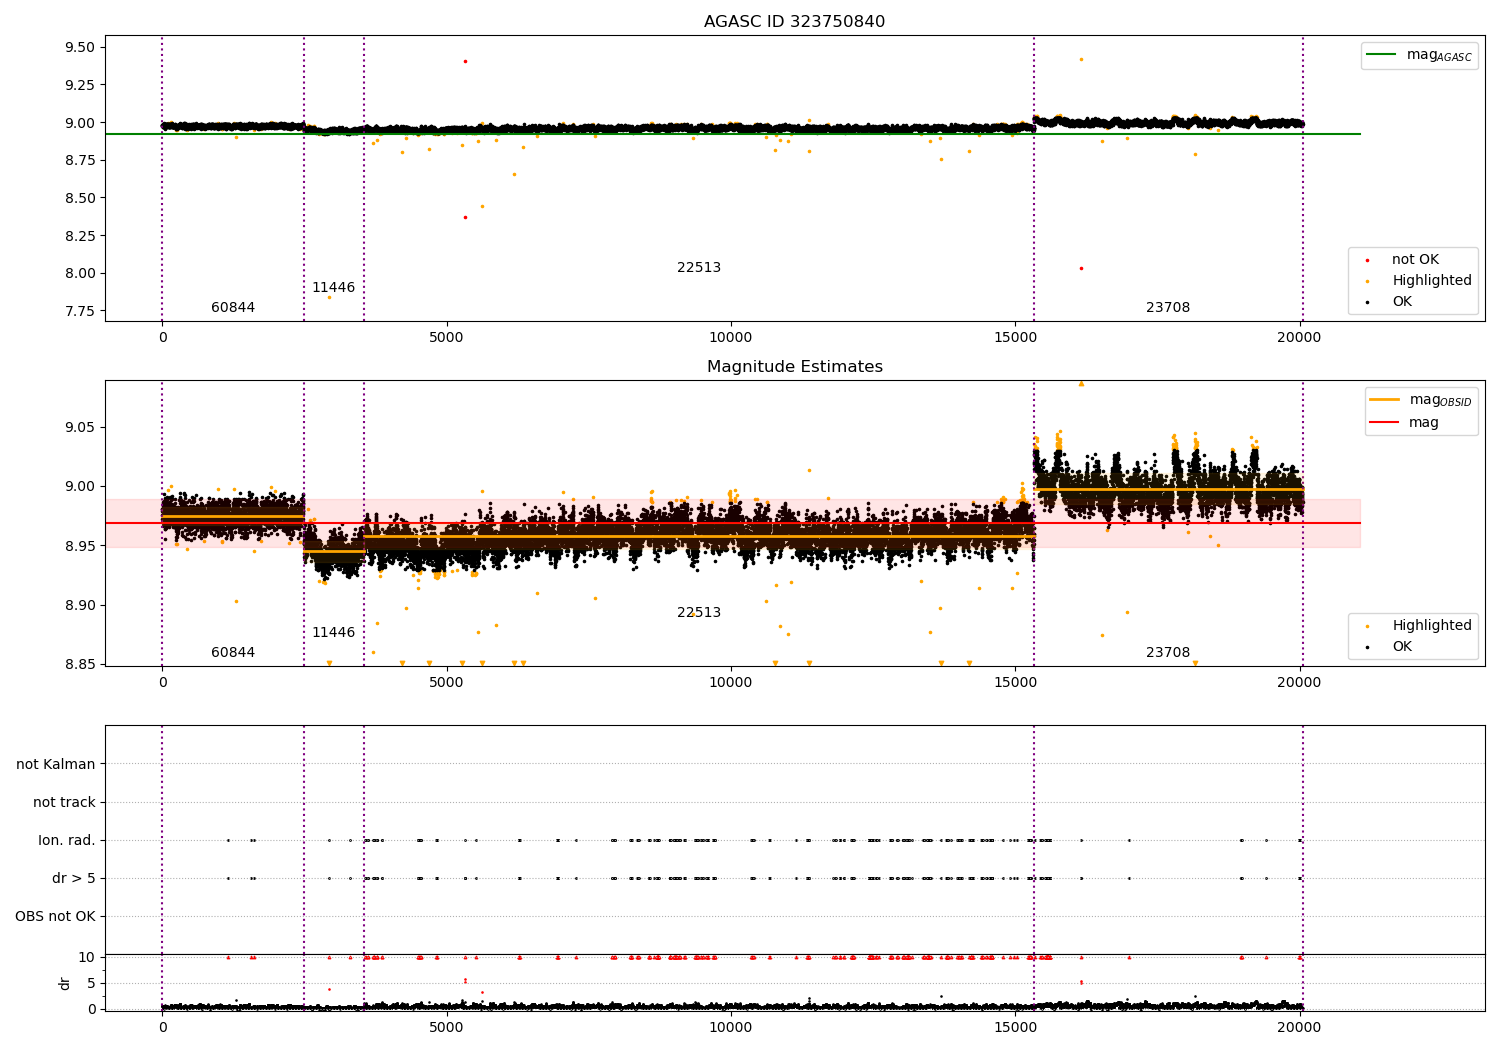Click obsid label 22513 in Magnitude Estimates plot

[699, 613]
